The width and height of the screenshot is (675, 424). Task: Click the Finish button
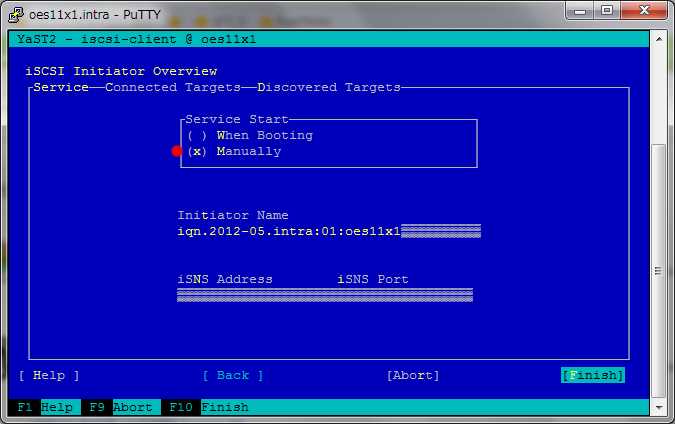593,375
